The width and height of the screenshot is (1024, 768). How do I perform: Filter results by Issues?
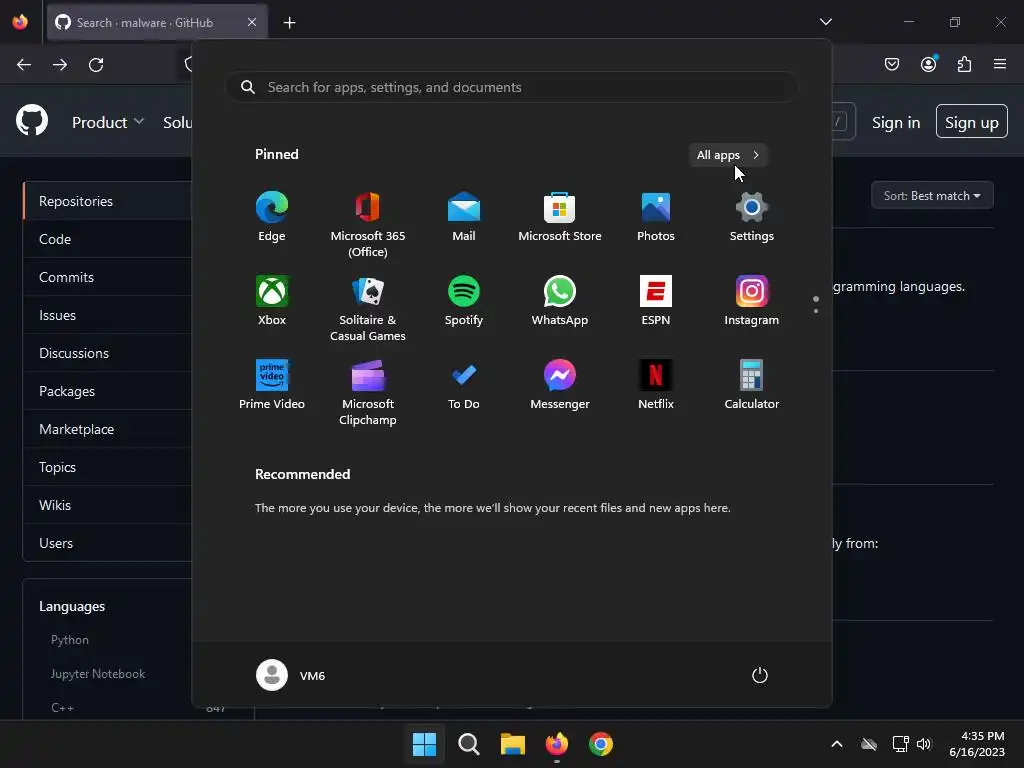108,315
